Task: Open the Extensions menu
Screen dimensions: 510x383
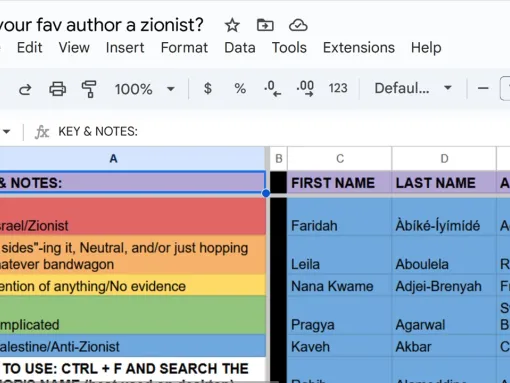Action: tap(359, 48)
